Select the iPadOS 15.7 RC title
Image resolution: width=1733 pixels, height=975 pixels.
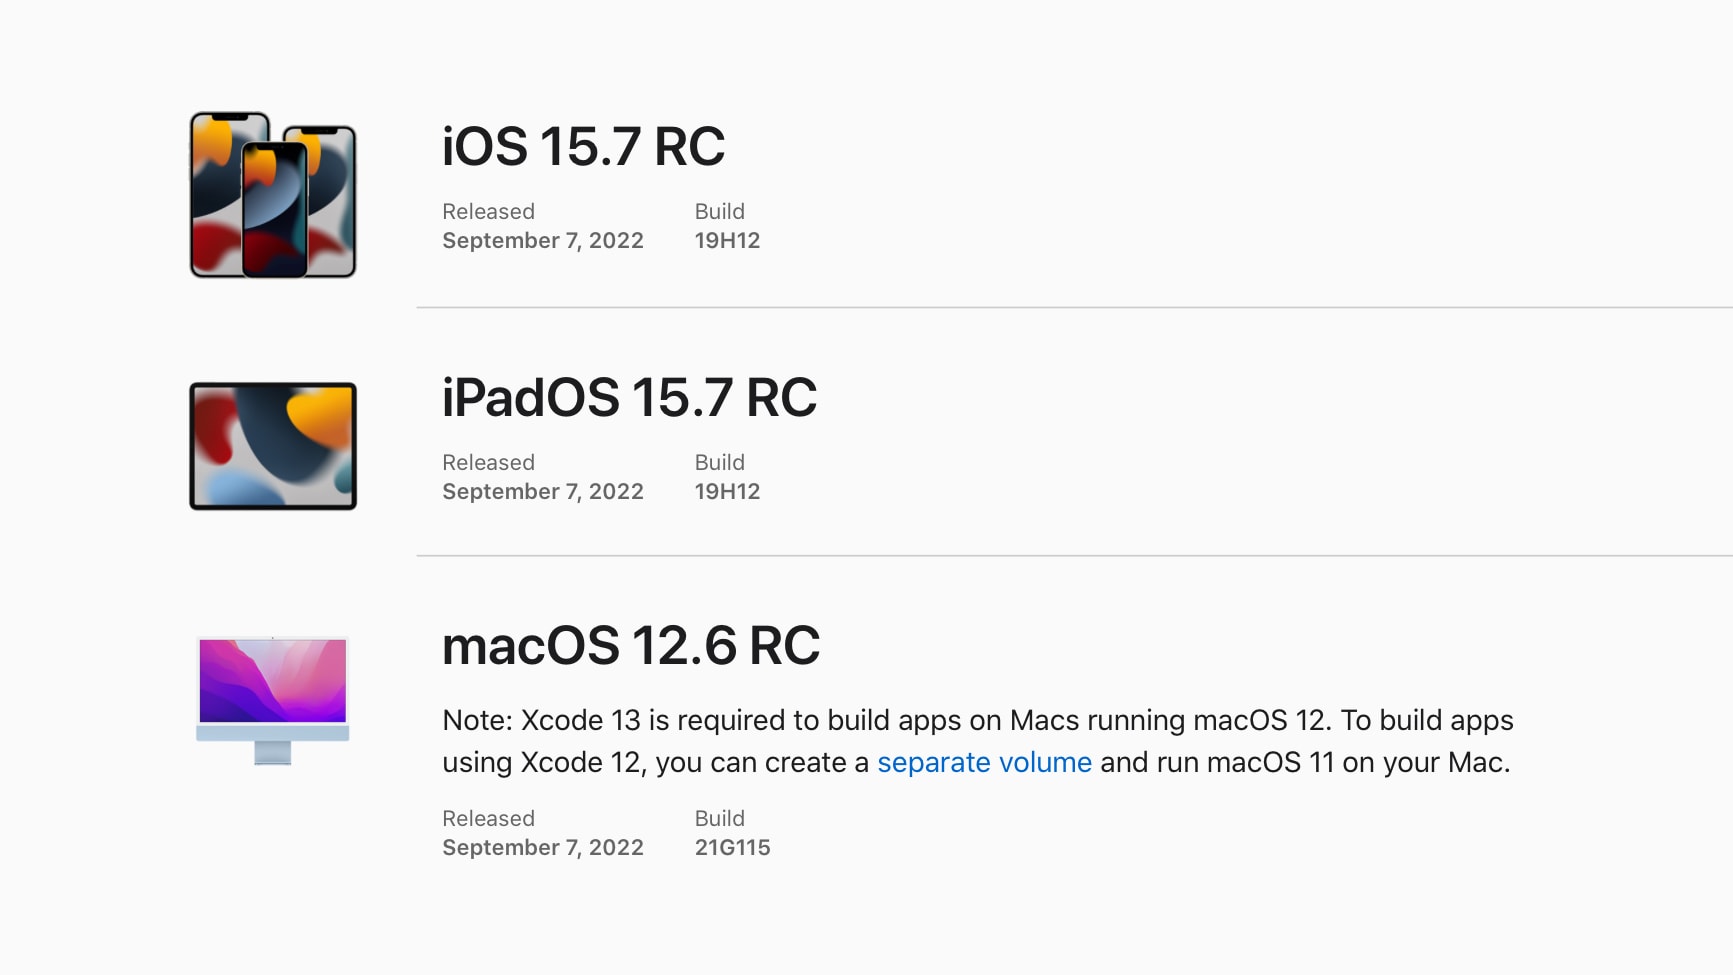[x=630, y=398]
